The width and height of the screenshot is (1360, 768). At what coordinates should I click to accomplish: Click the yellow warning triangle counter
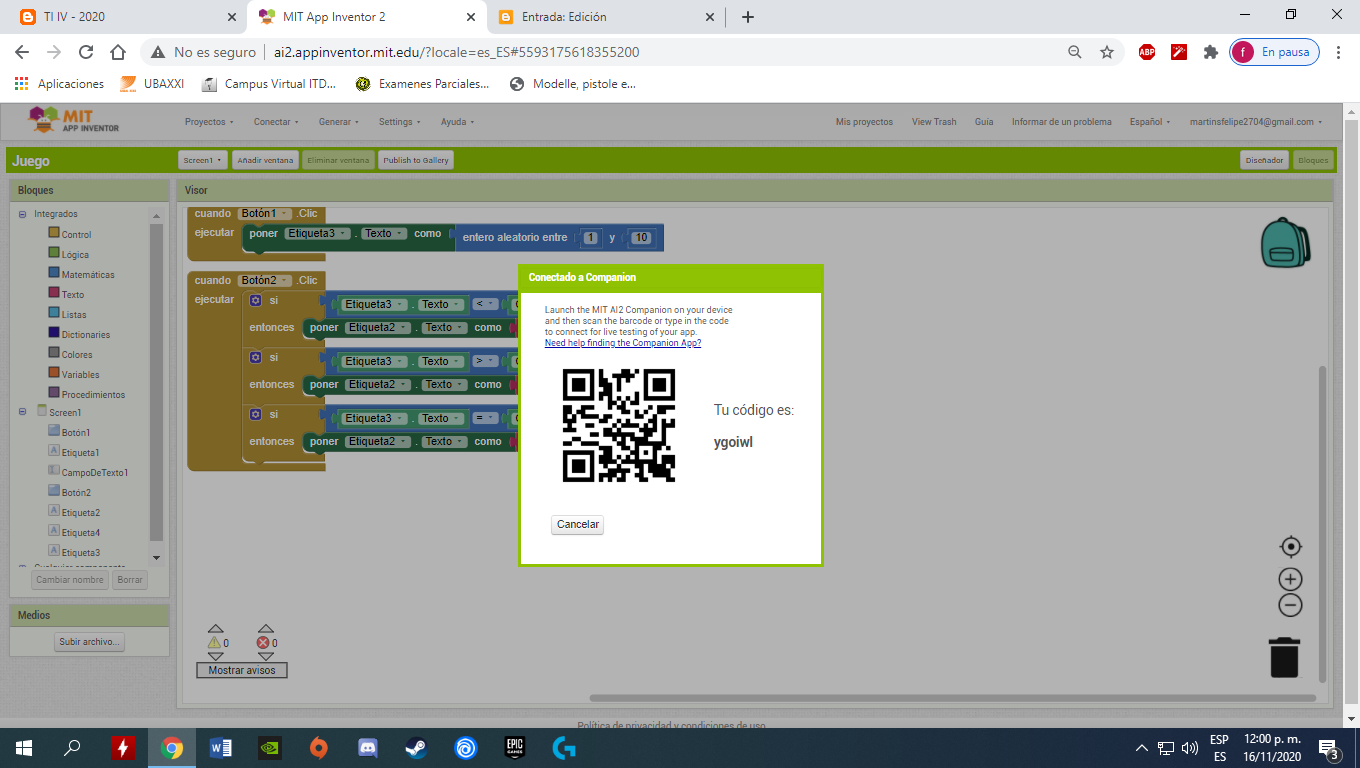pos(214,643)
